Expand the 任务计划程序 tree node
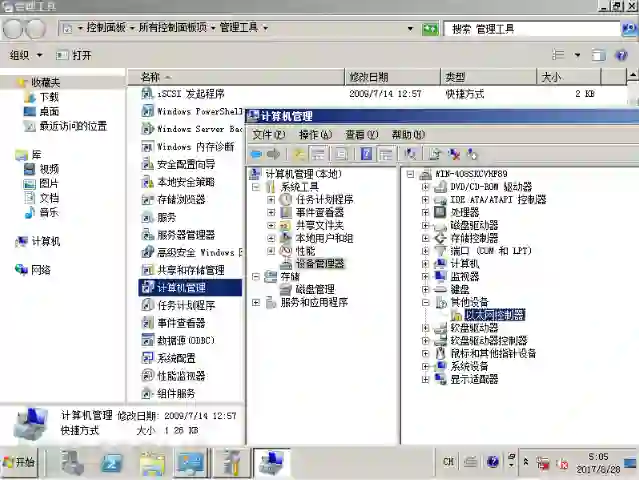Image resolution: width=639 pixels, height=480 pixels. click(x=271, y=200)
